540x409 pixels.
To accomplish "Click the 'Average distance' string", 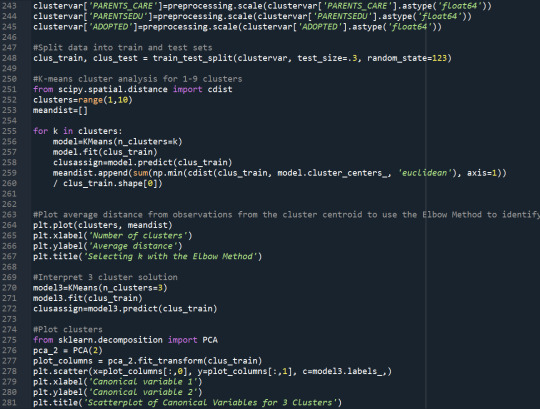I will 133,246.
